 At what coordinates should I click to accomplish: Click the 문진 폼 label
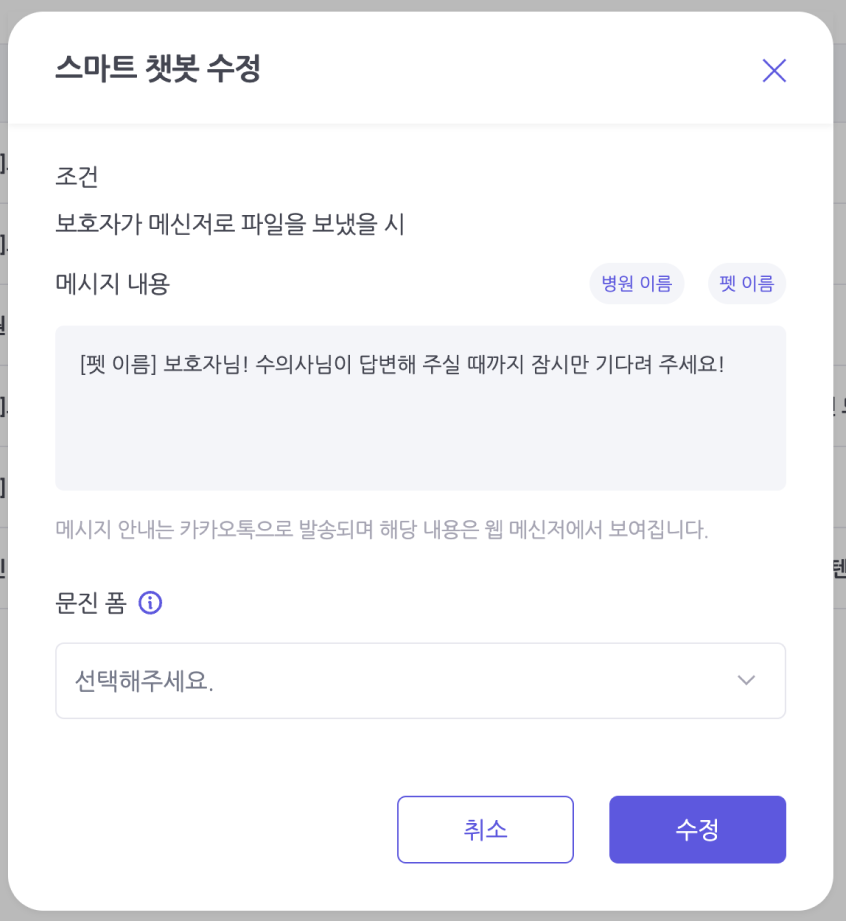click(x=91, y=603)
